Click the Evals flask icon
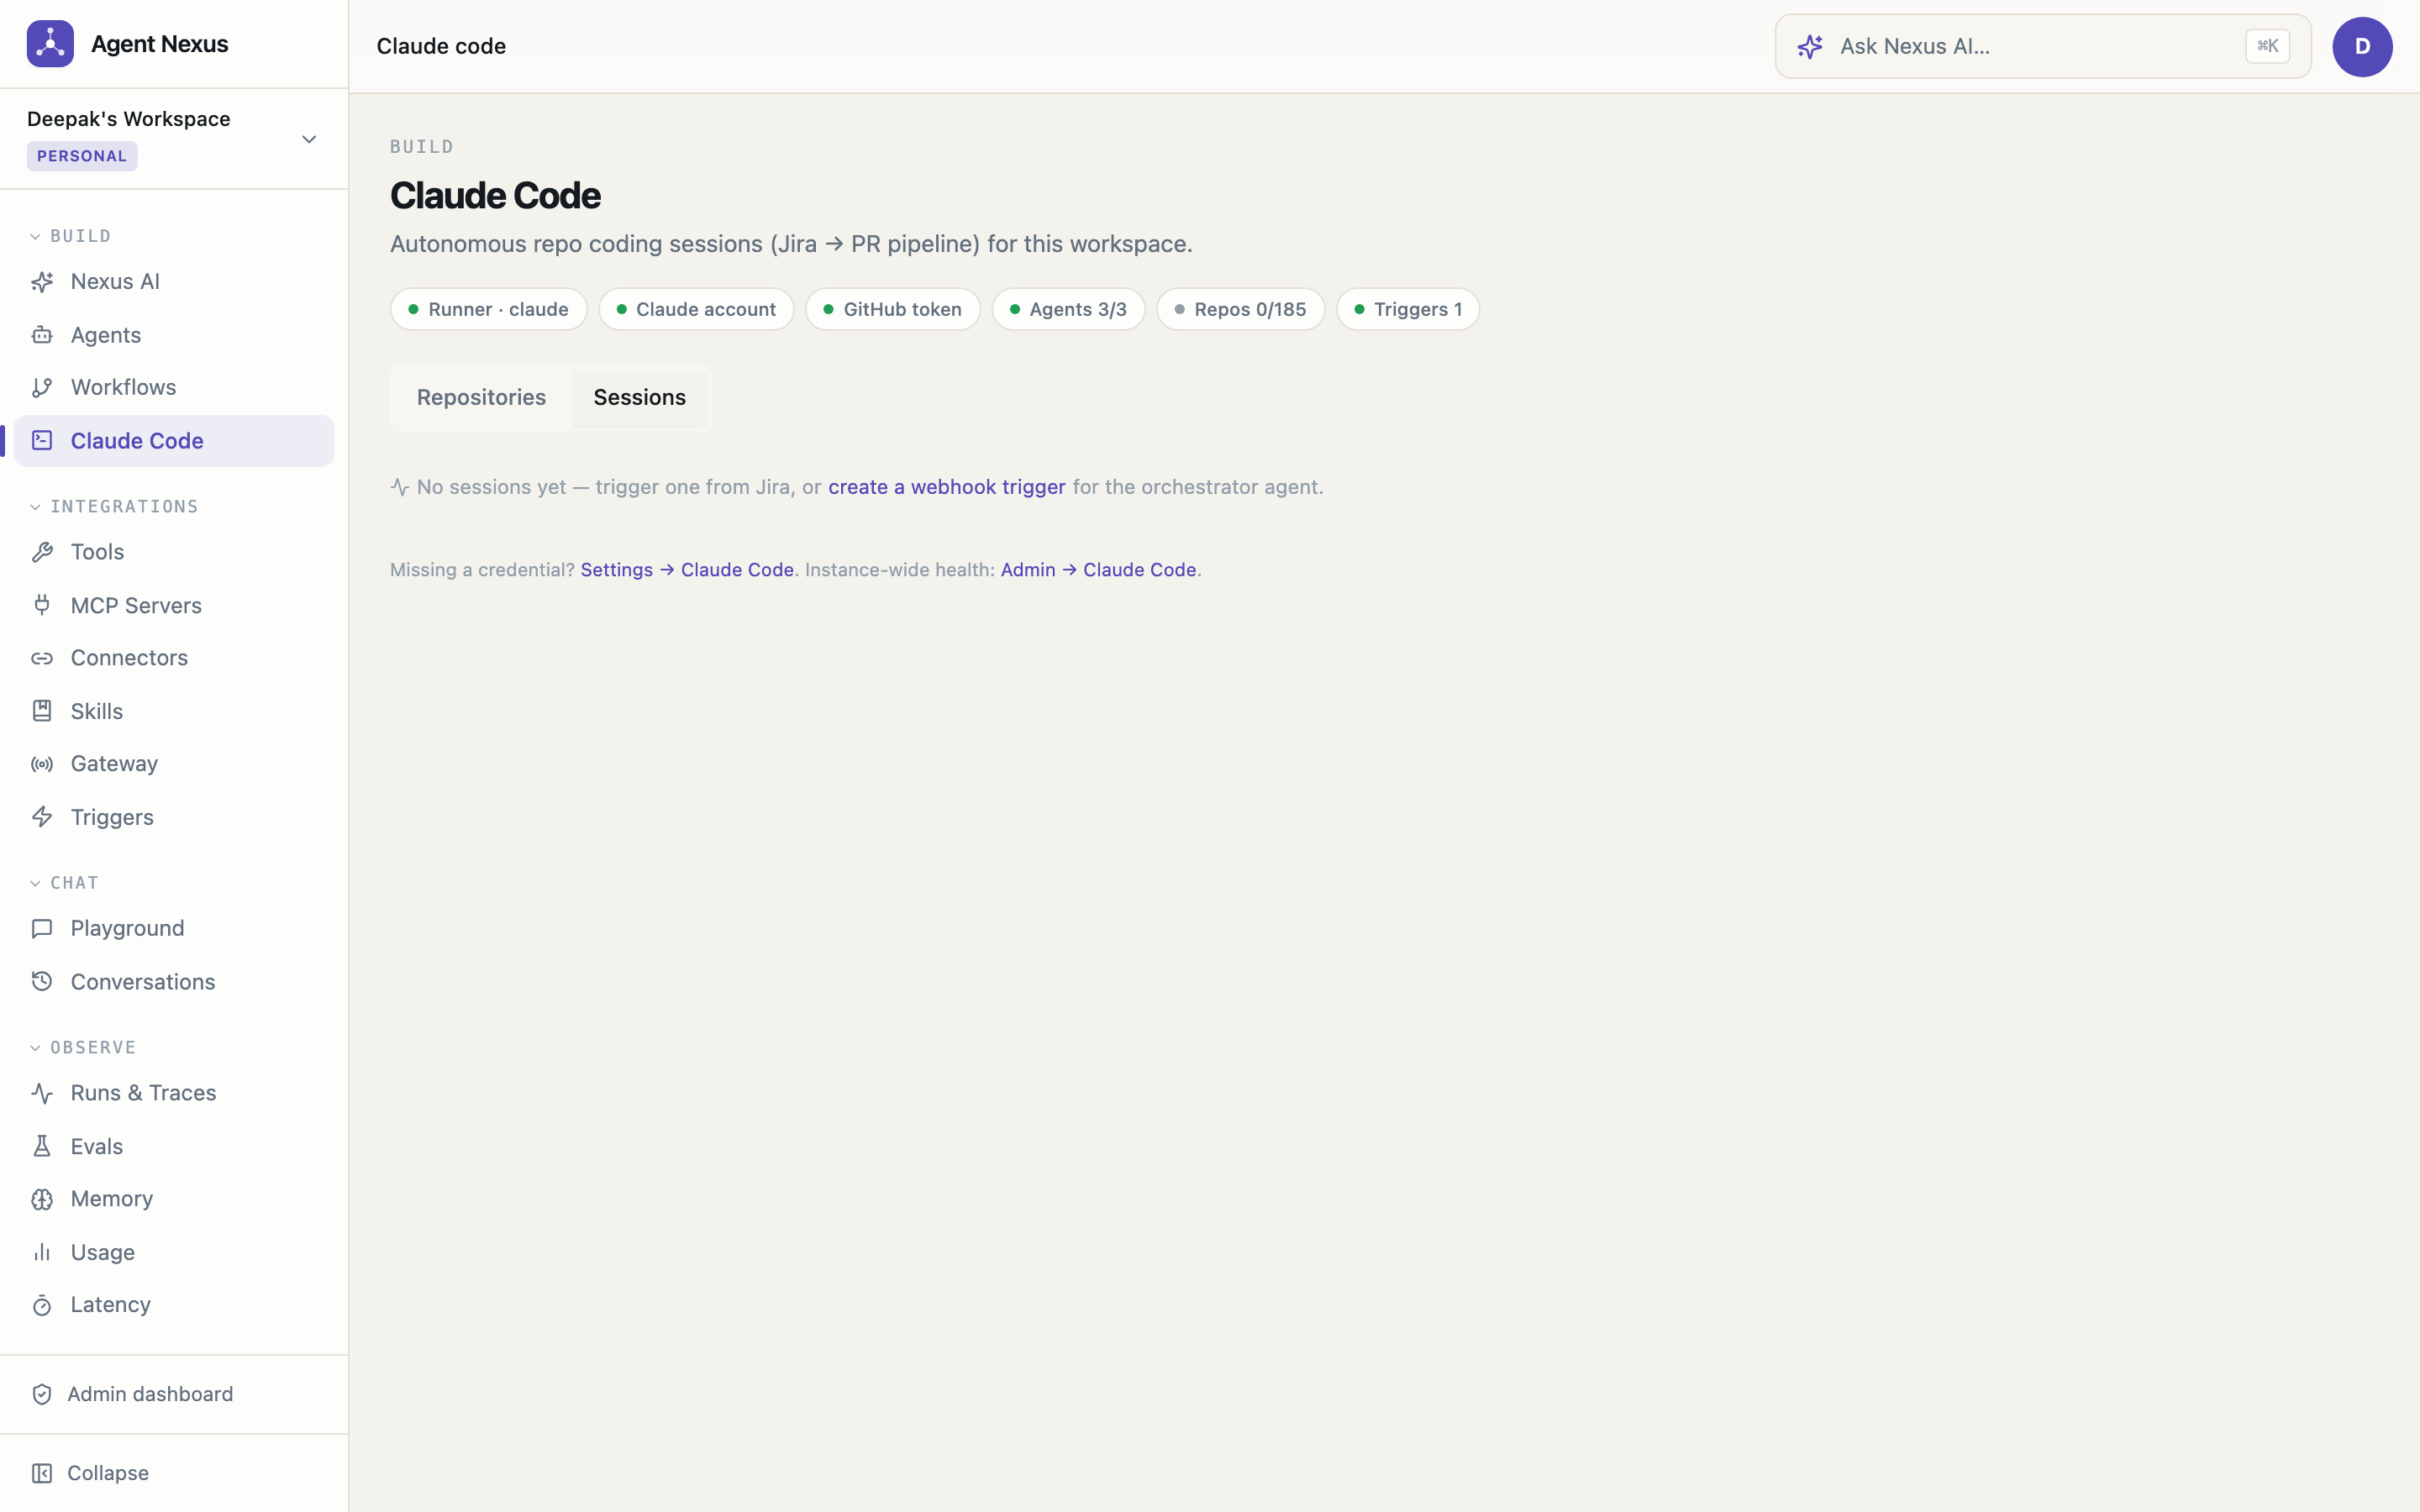 point(42,1146)
